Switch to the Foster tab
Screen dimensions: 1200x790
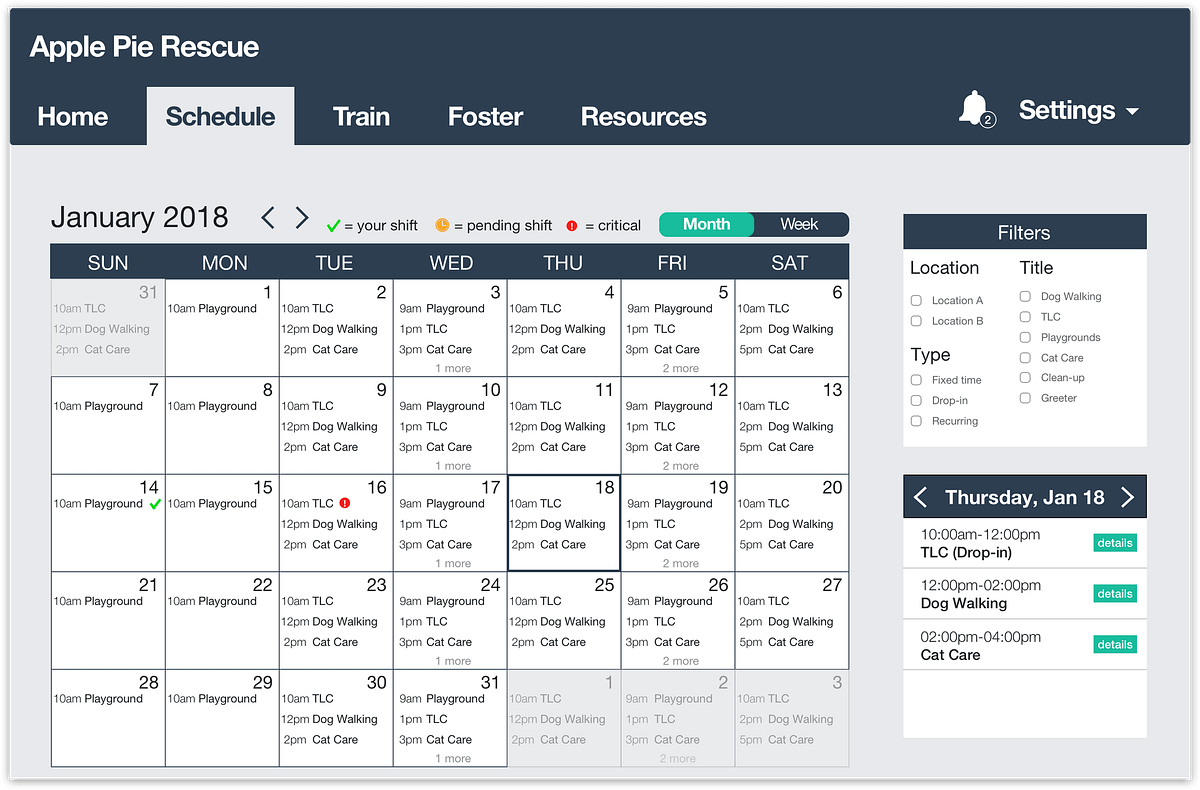485,116
